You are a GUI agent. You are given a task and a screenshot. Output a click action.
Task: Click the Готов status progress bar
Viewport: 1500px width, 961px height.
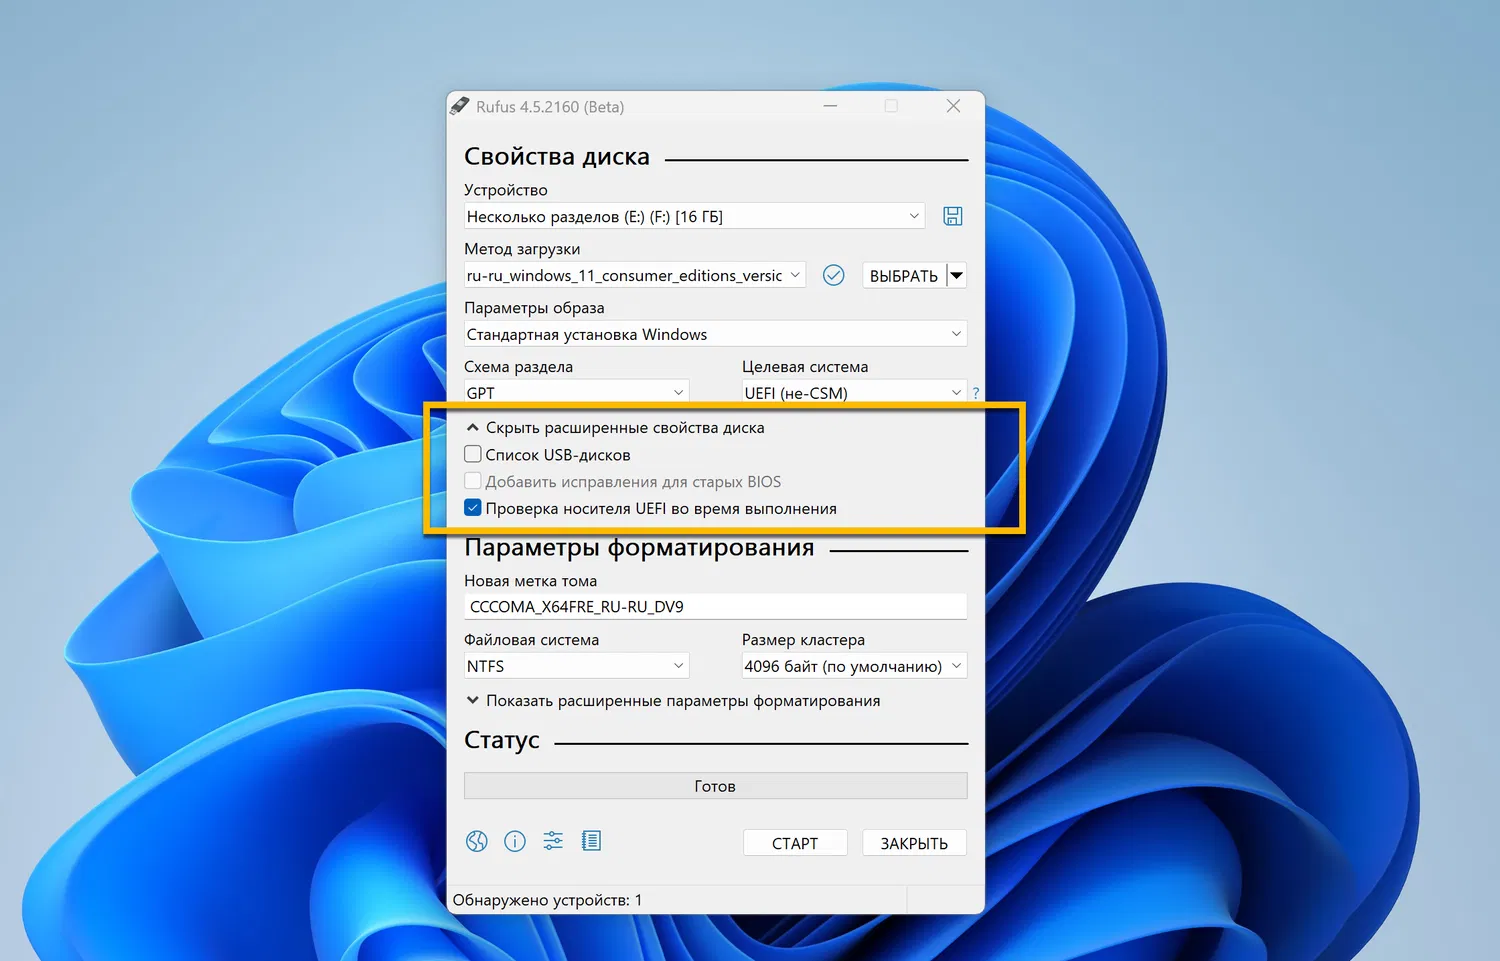pos(715,786)
